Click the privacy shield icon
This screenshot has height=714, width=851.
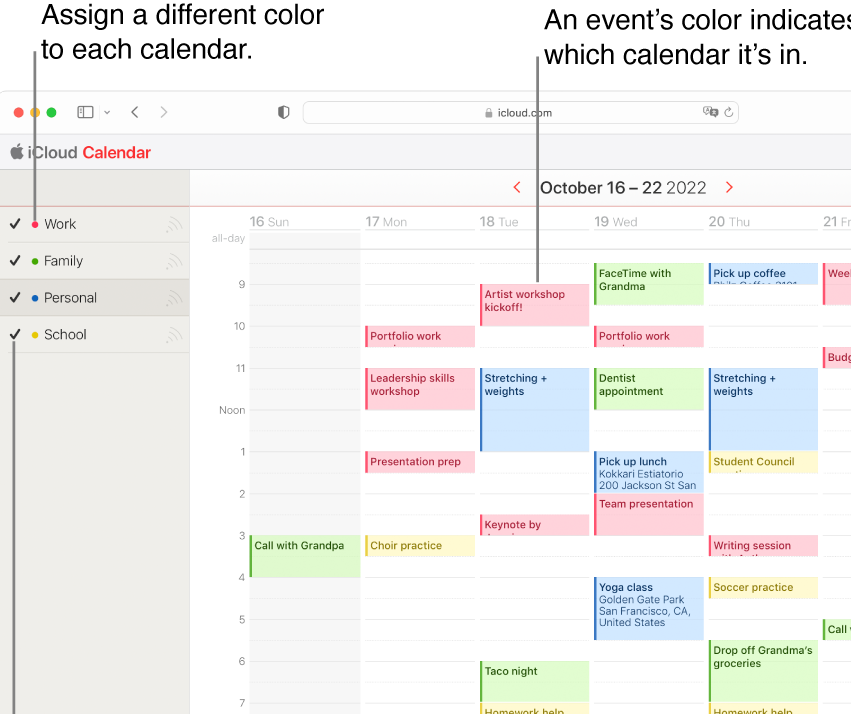pos(283,113)
